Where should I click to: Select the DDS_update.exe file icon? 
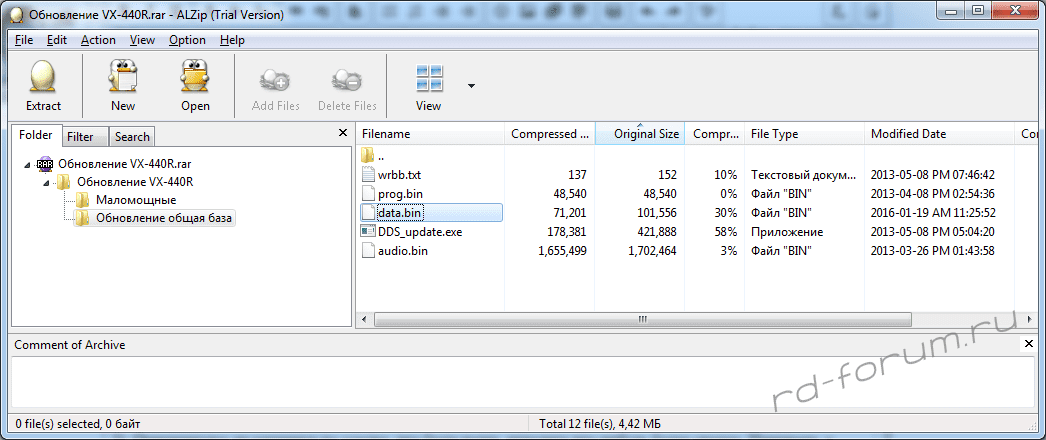coord(367,232)
